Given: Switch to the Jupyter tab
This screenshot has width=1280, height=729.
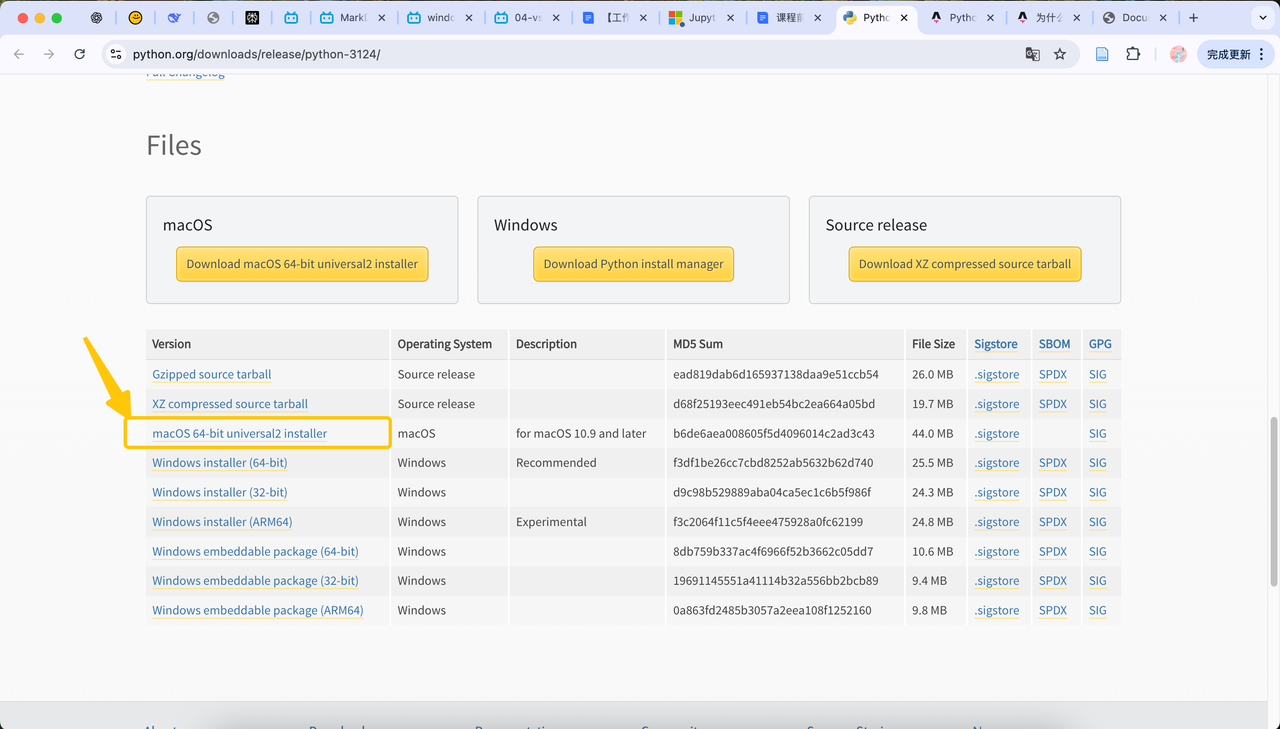Looking at the screenshot, I should click(693, 18).
